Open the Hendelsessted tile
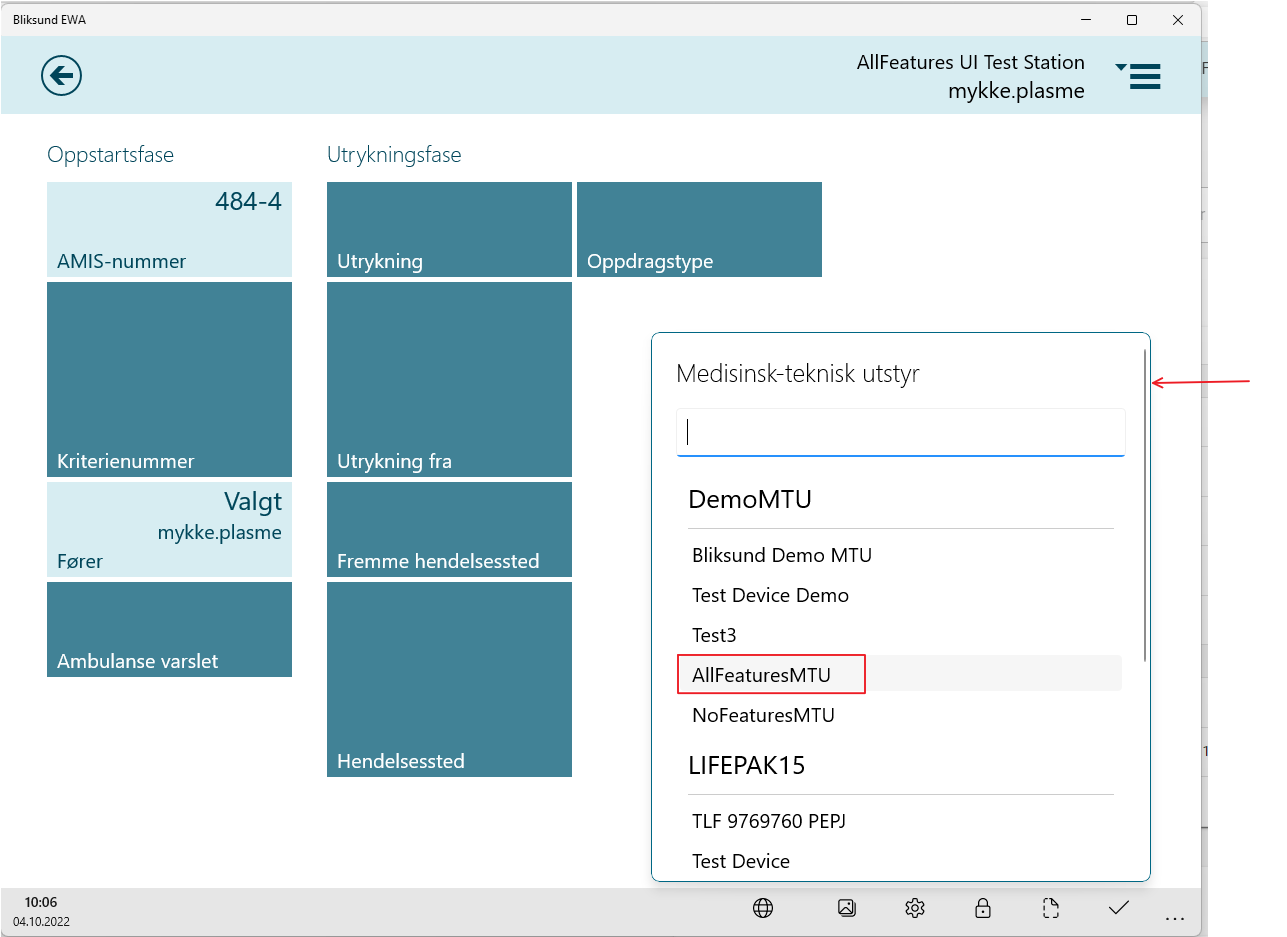1287x937 pixels. (449, 679)
